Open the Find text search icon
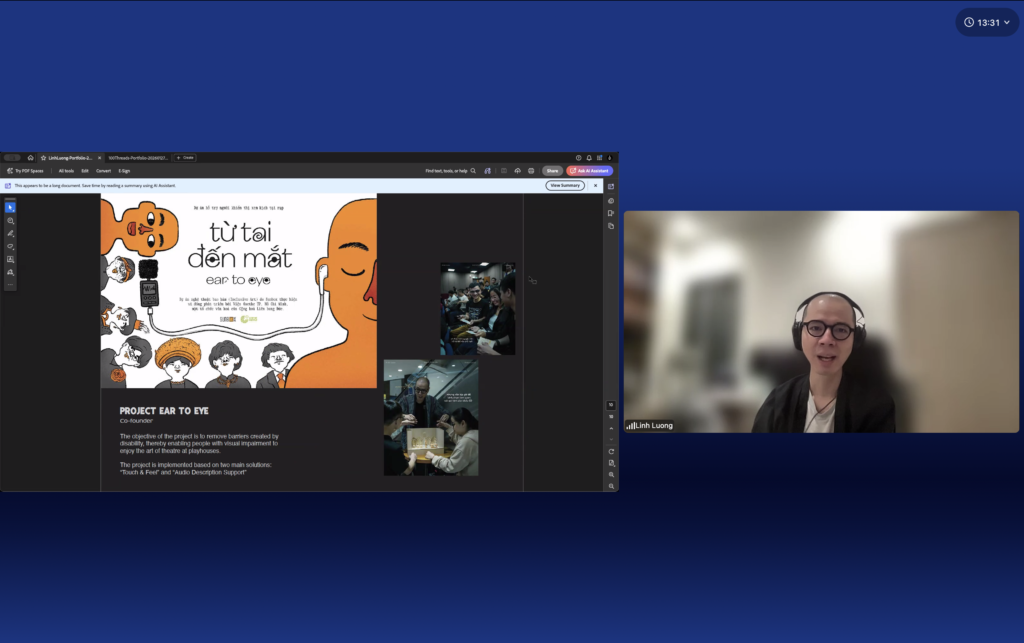The width and height of the screenshot is (1024, 643). tap(473, 171)
